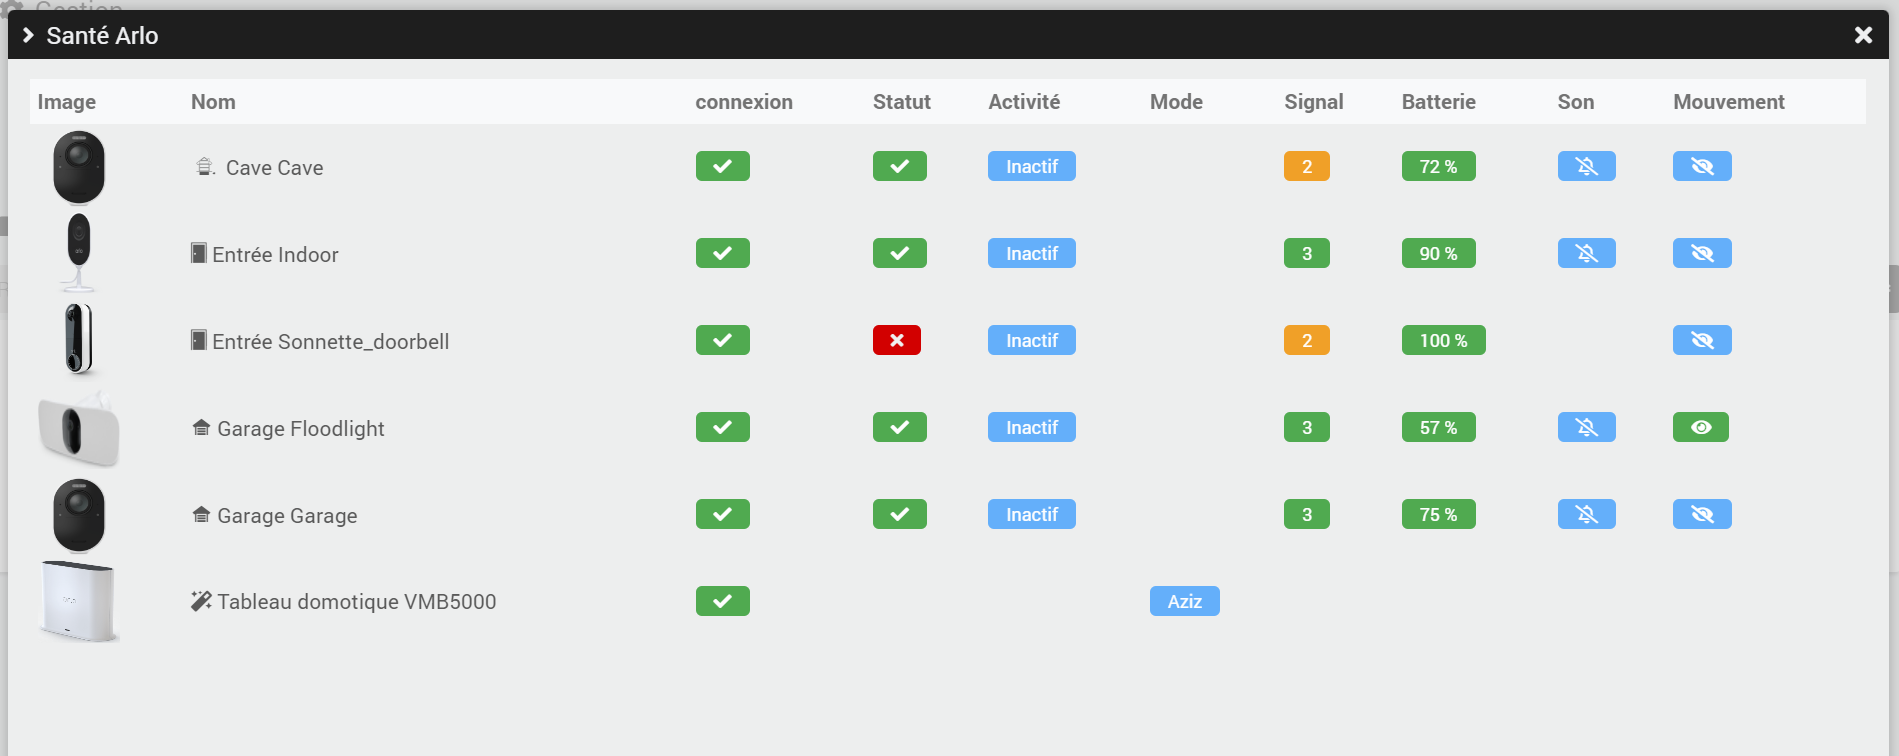The image size is (1899, 756).
Task: Click the Activité column header
Action: 1024,102
